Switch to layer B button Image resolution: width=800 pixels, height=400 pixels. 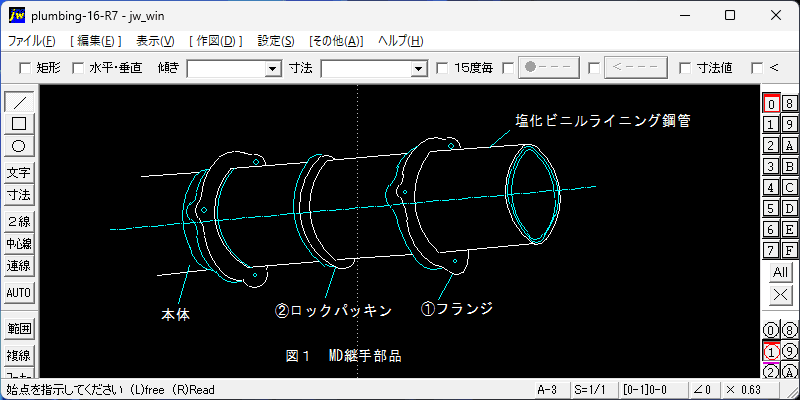(x=790, y=166)
